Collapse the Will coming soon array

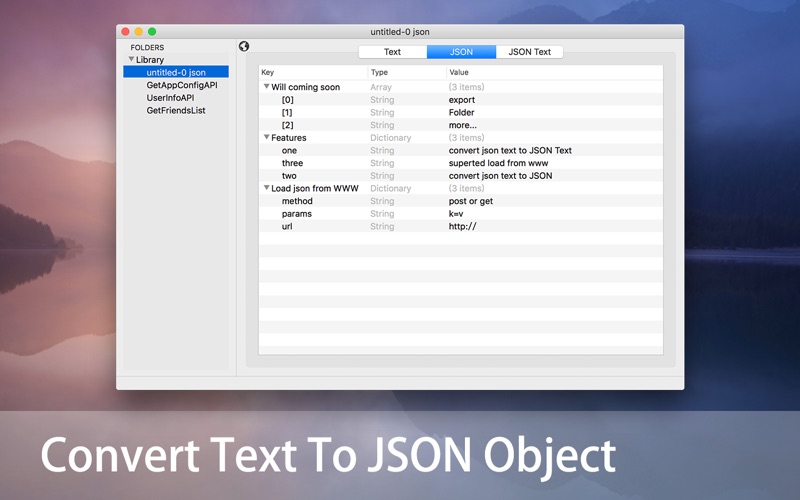(x=266, y=87)
